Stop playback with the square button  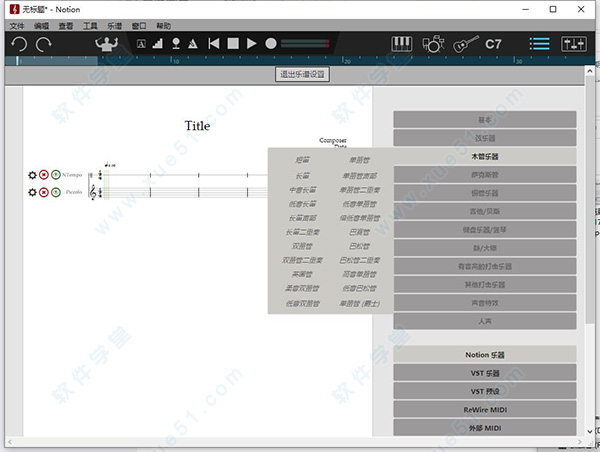click(x=233, y=43)
